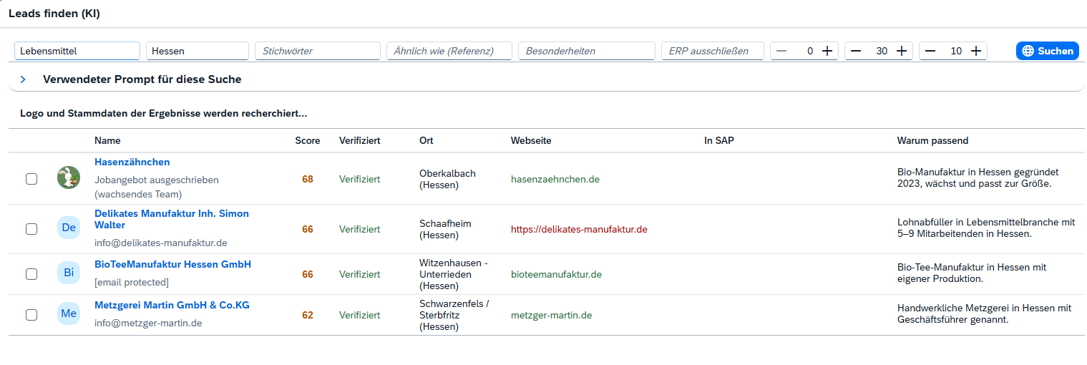Click the Besonderheiten input field

pos(586,51)
